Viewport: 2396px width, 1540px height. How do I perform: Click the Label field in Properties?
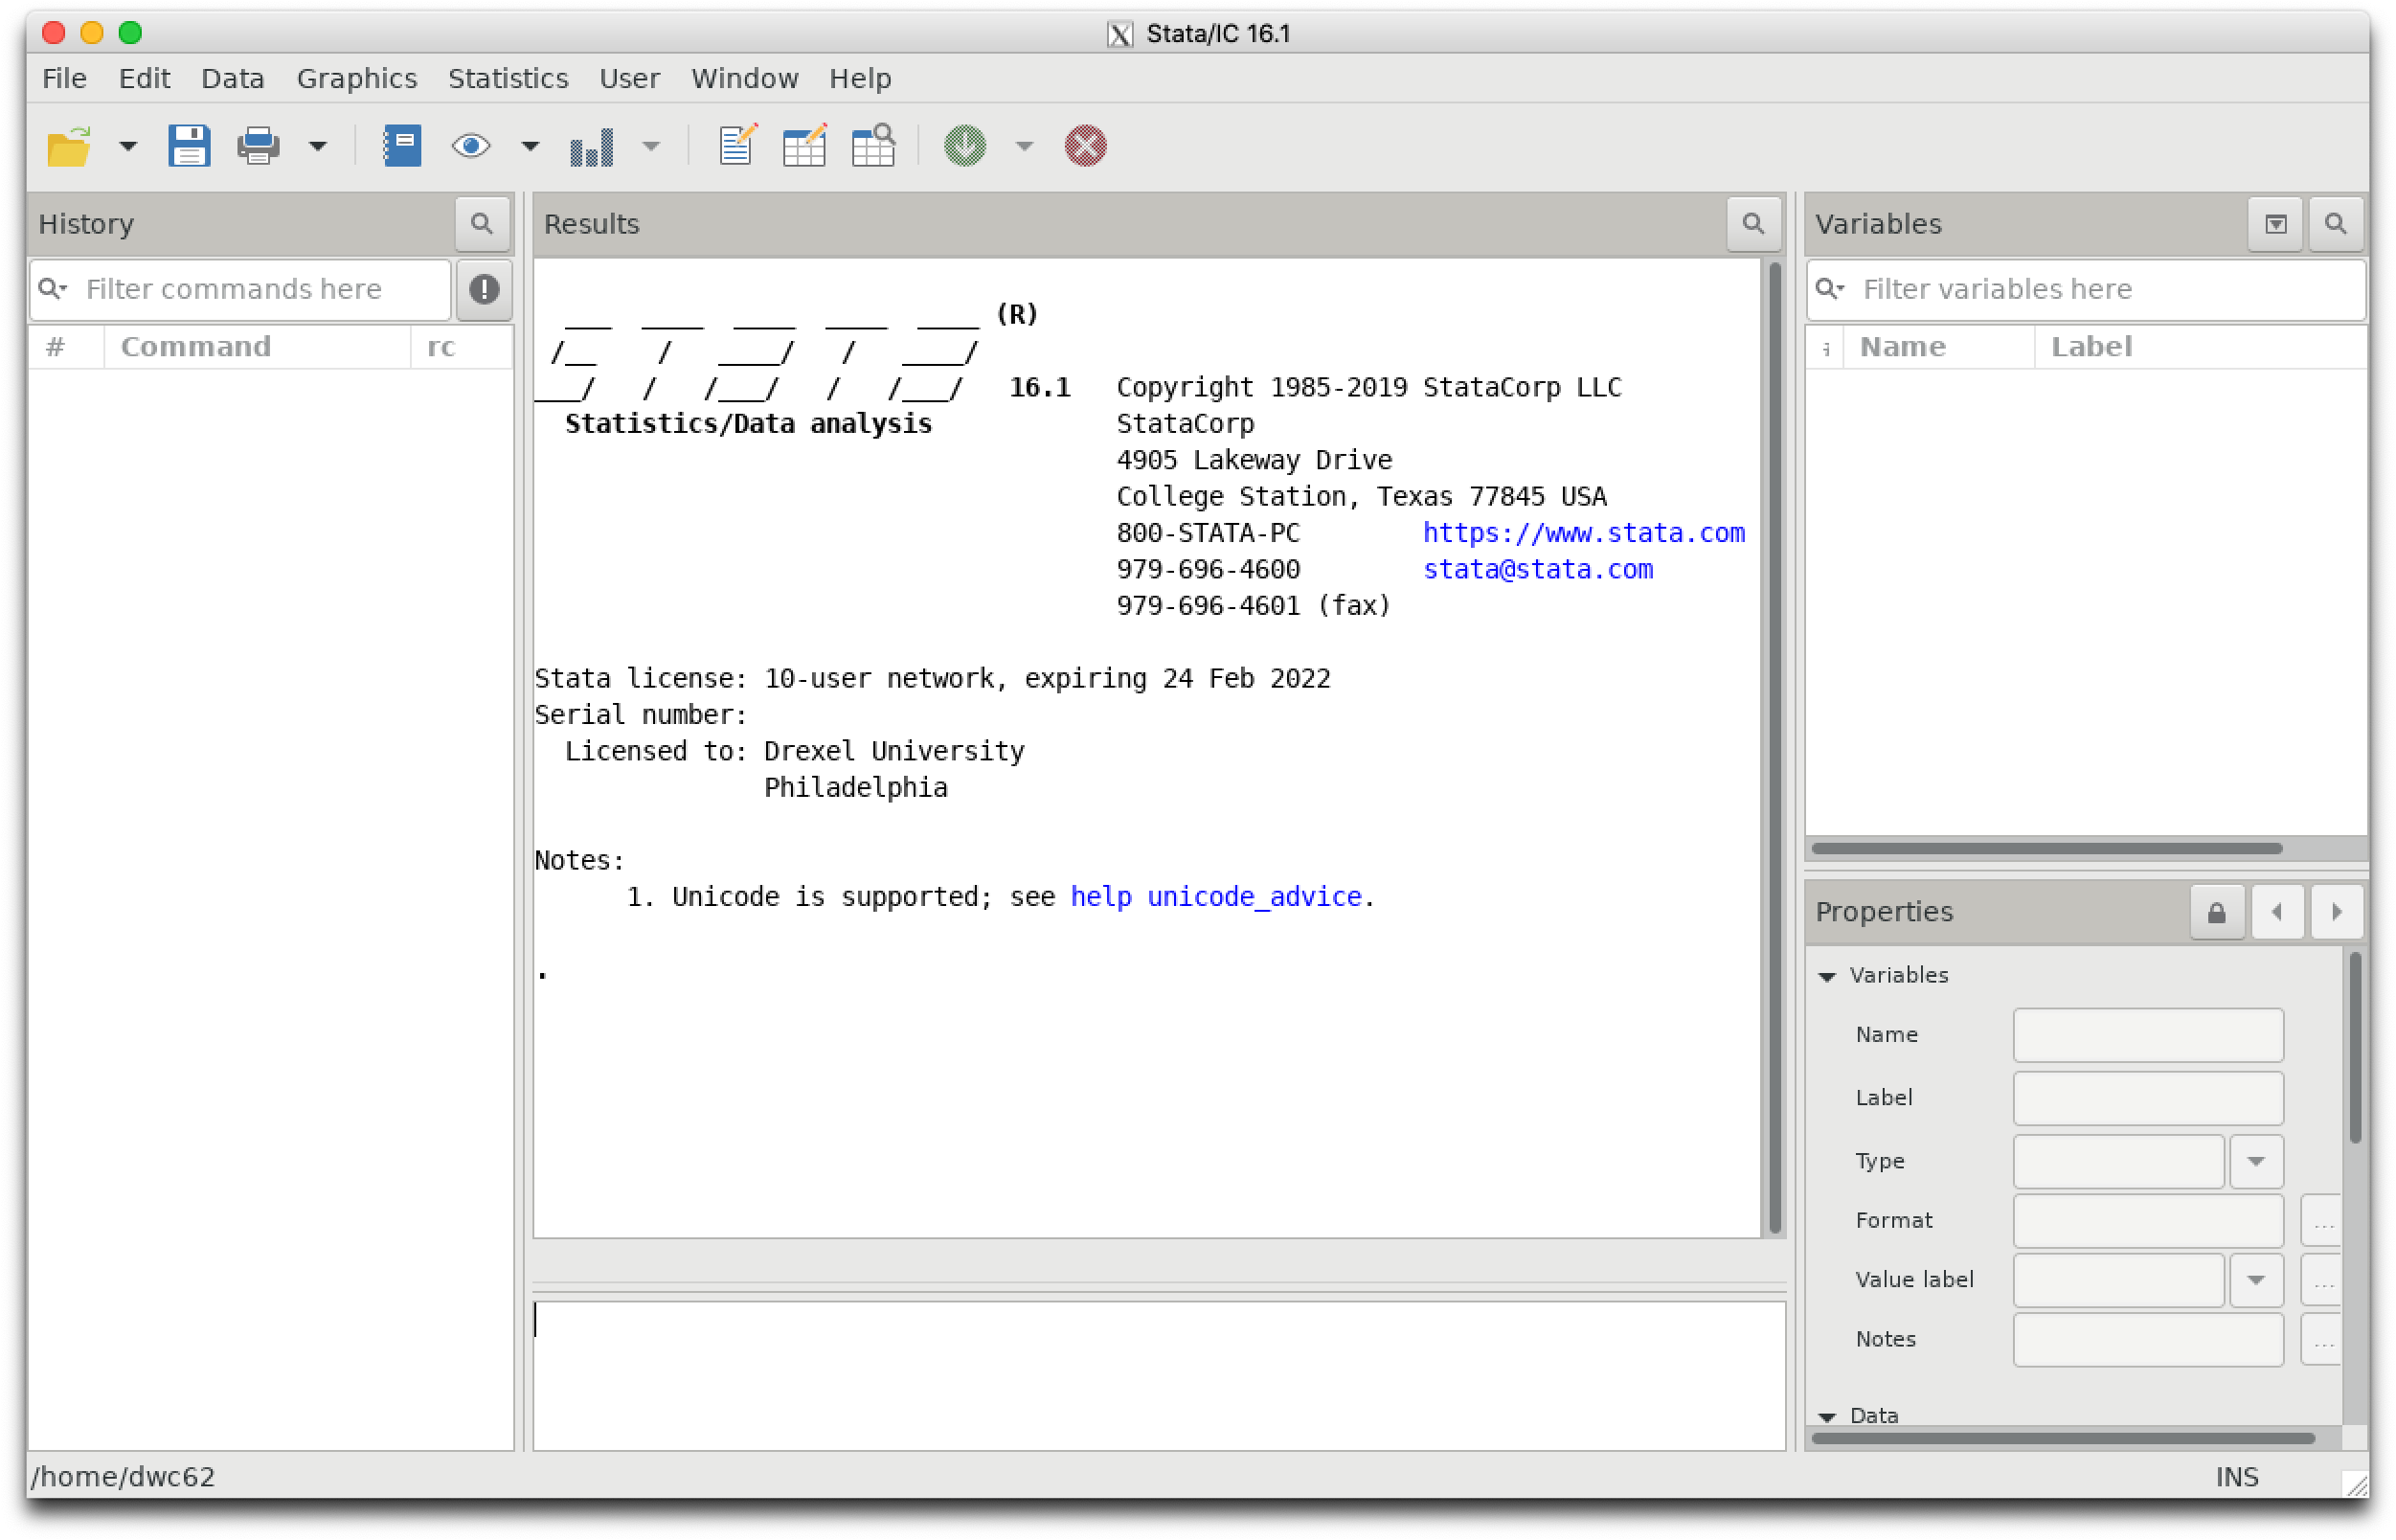coord(2148,1098)
